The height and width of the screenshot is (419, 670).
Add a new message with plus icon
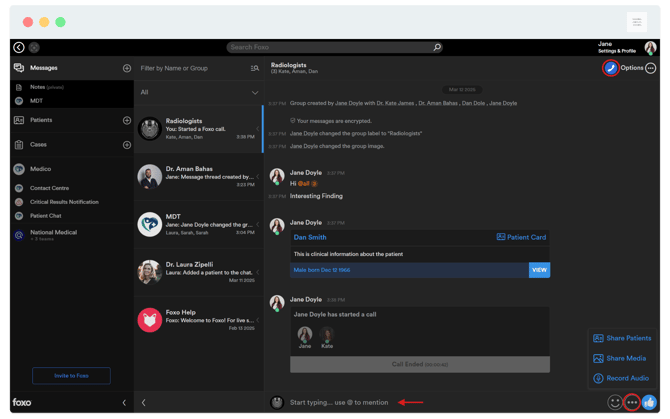[x=127, y=68]
